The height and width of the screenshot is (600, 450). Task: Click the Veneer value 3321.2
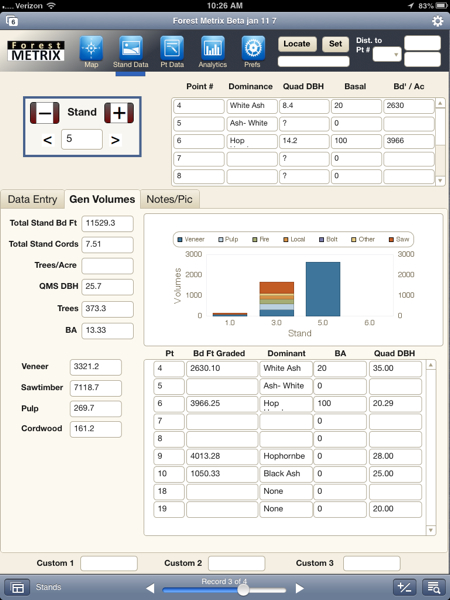96,367
